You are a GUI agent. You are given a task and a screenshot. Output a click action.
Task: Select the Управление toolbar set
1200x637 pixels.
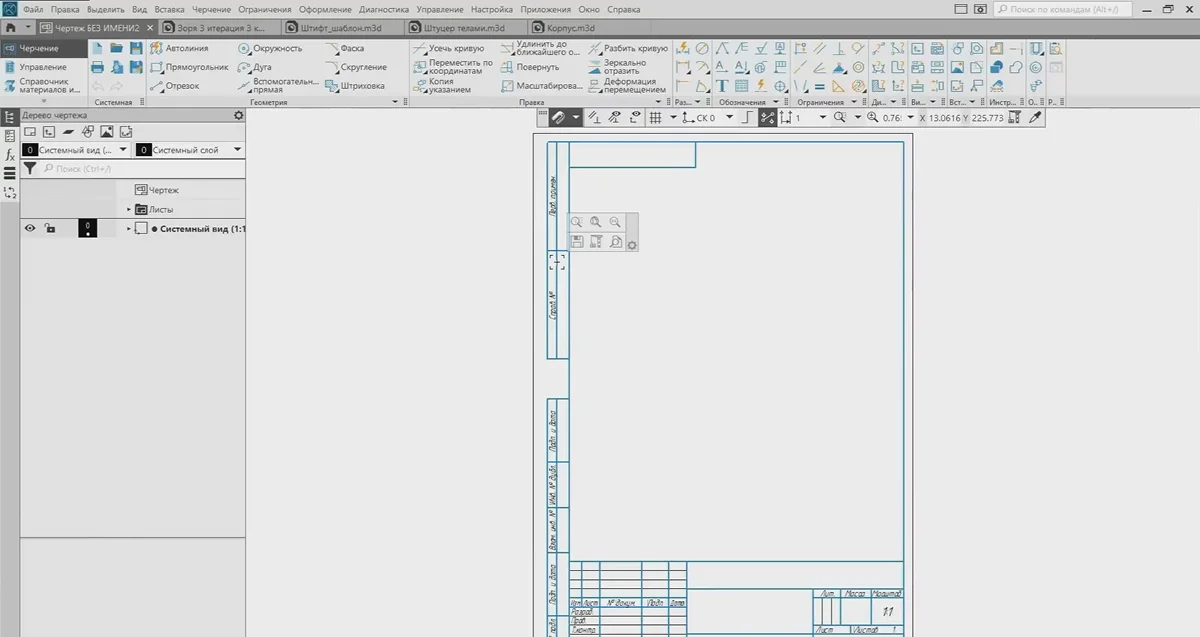[x=42, y=67]
